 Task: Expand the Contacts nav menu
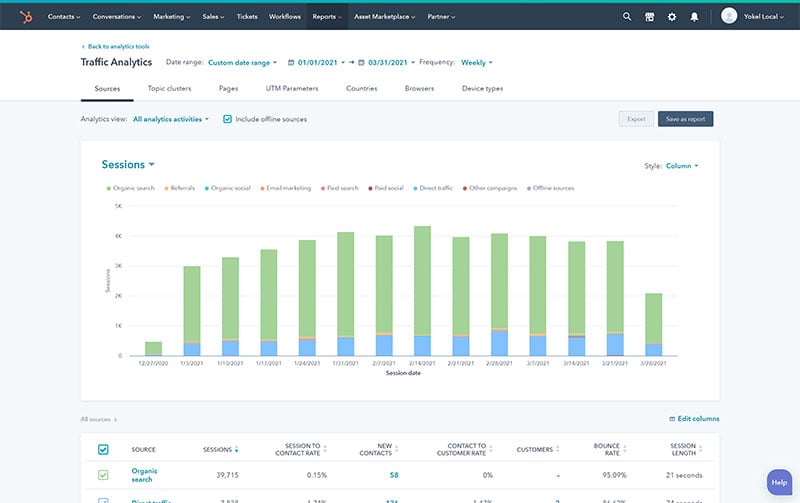pos(64,17)
